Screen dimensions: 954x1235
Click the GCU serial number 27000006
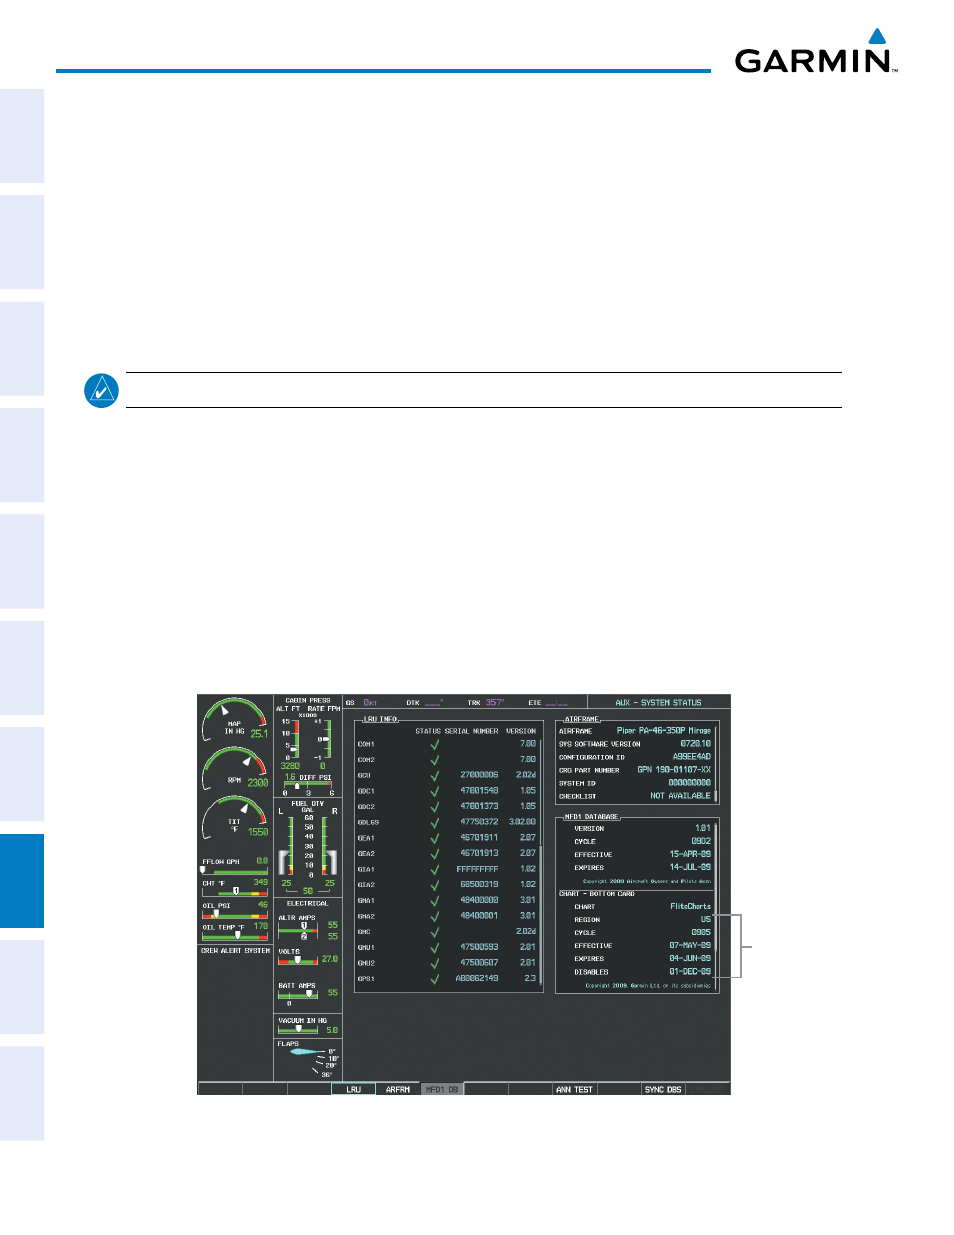(479, 775)
